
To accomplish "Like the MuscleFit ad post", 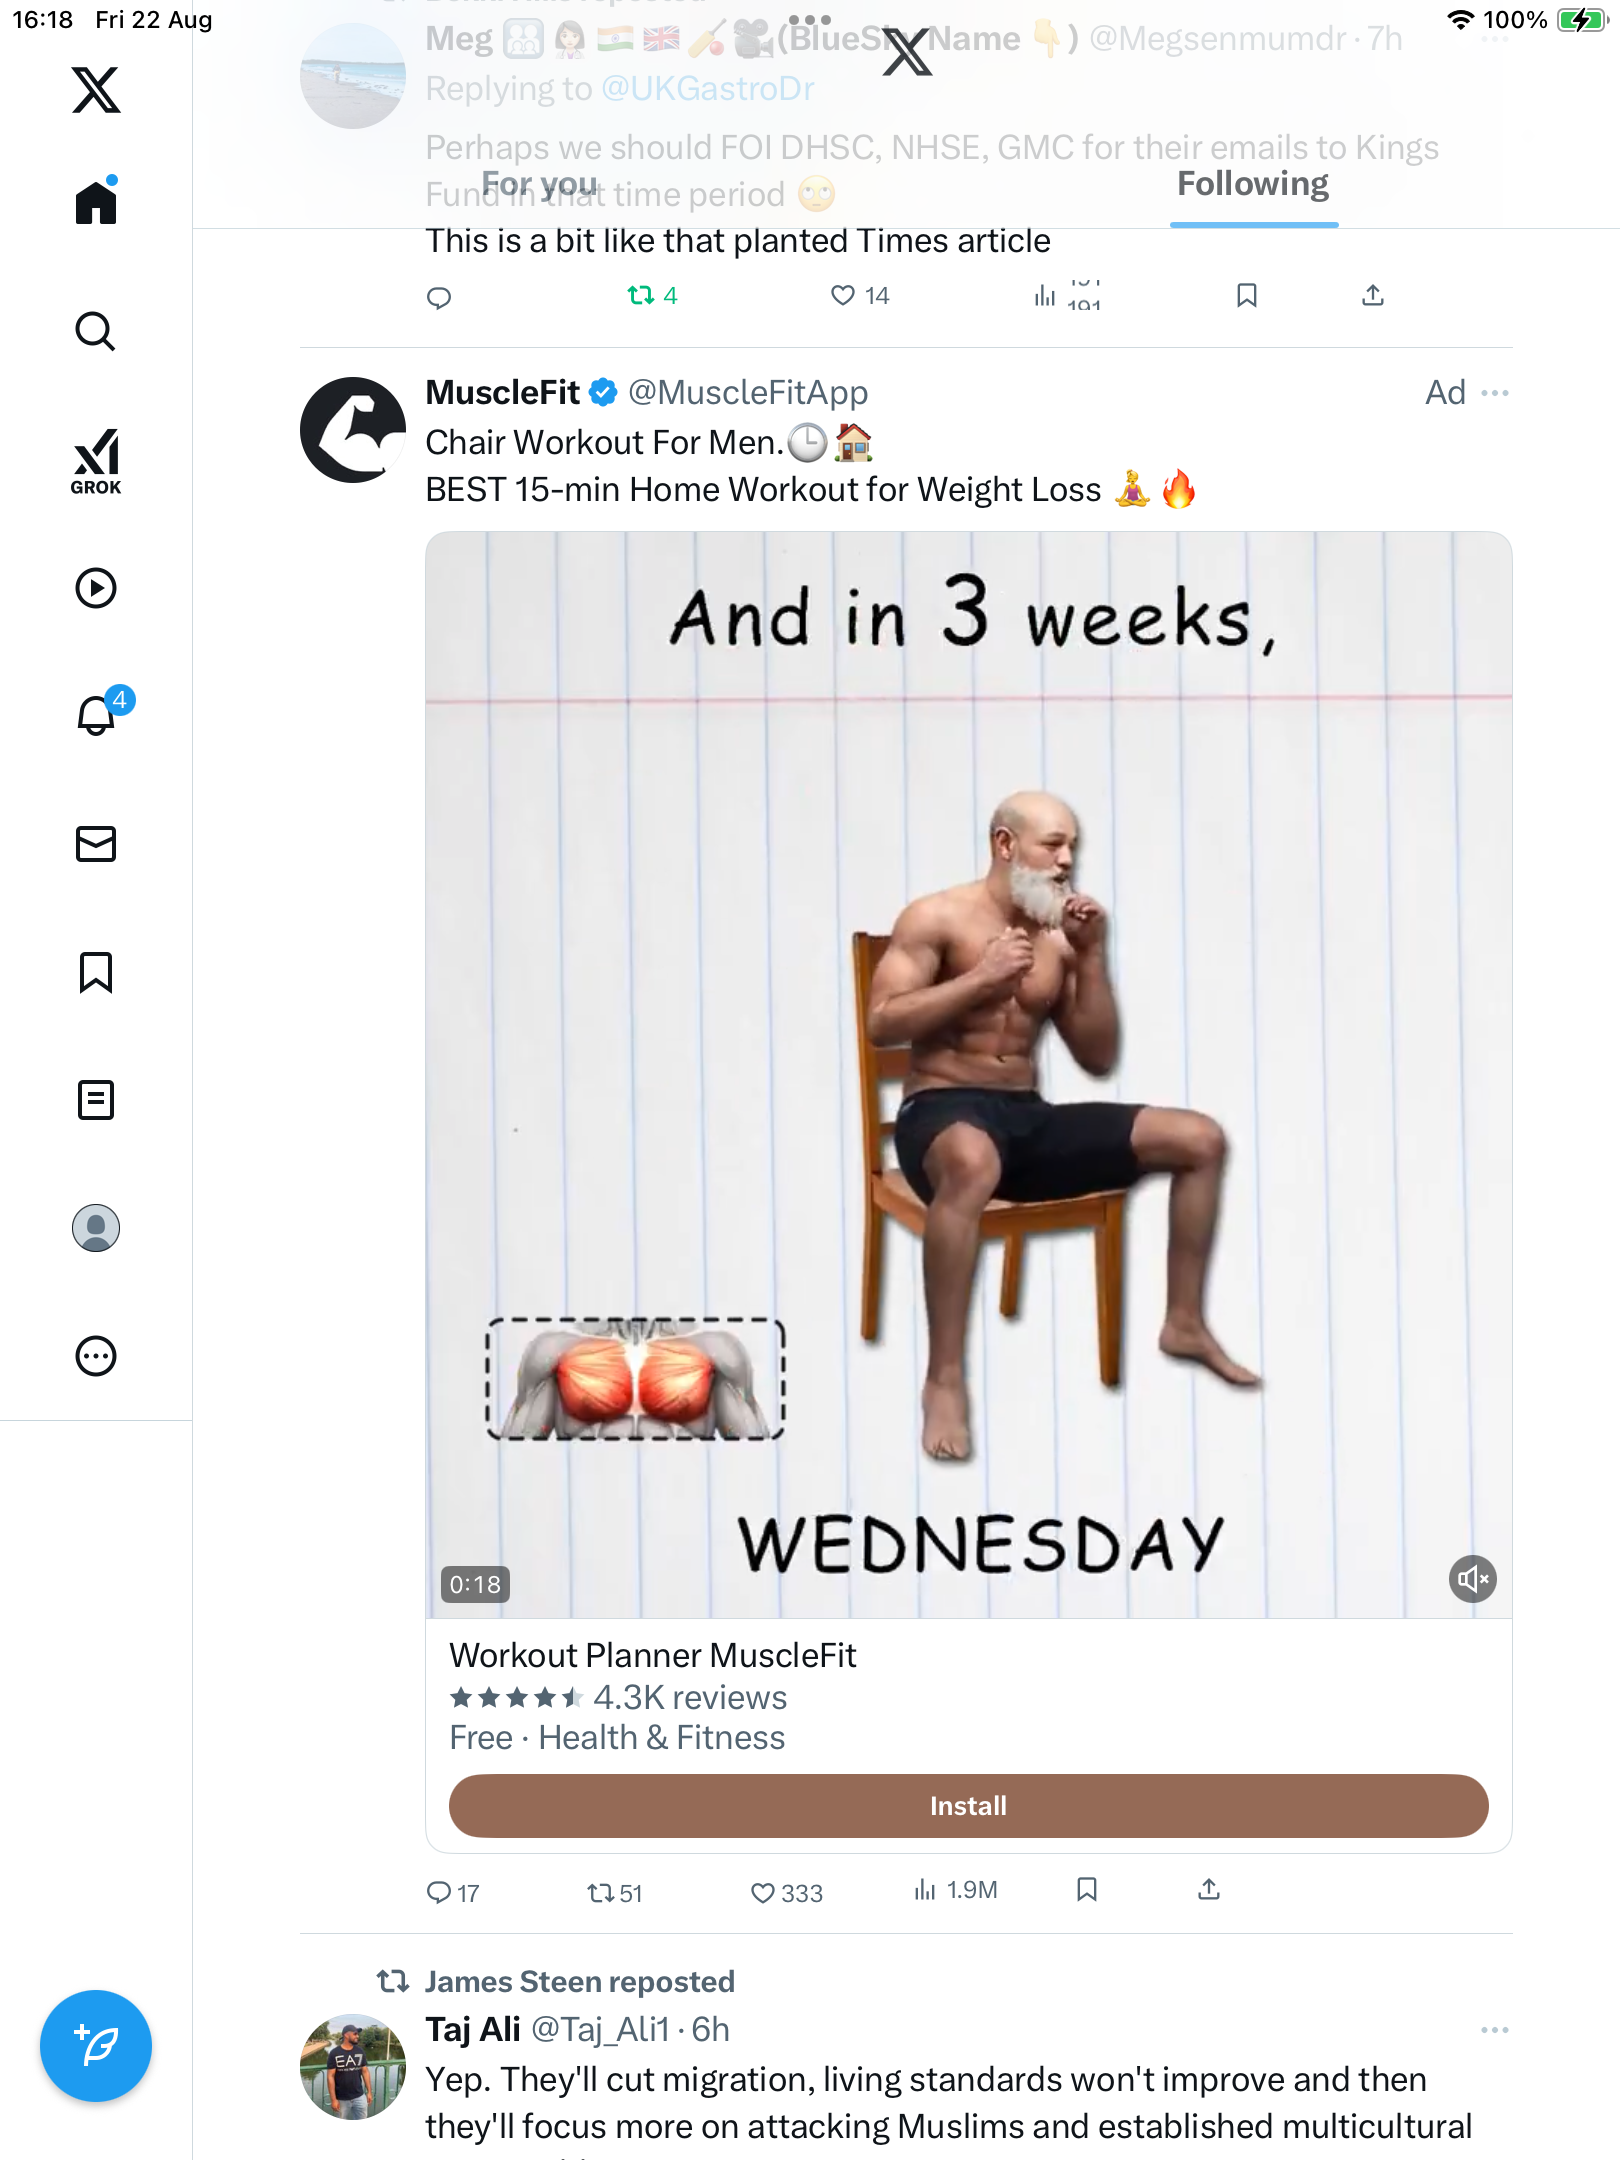I will (x=764, y=1892).
